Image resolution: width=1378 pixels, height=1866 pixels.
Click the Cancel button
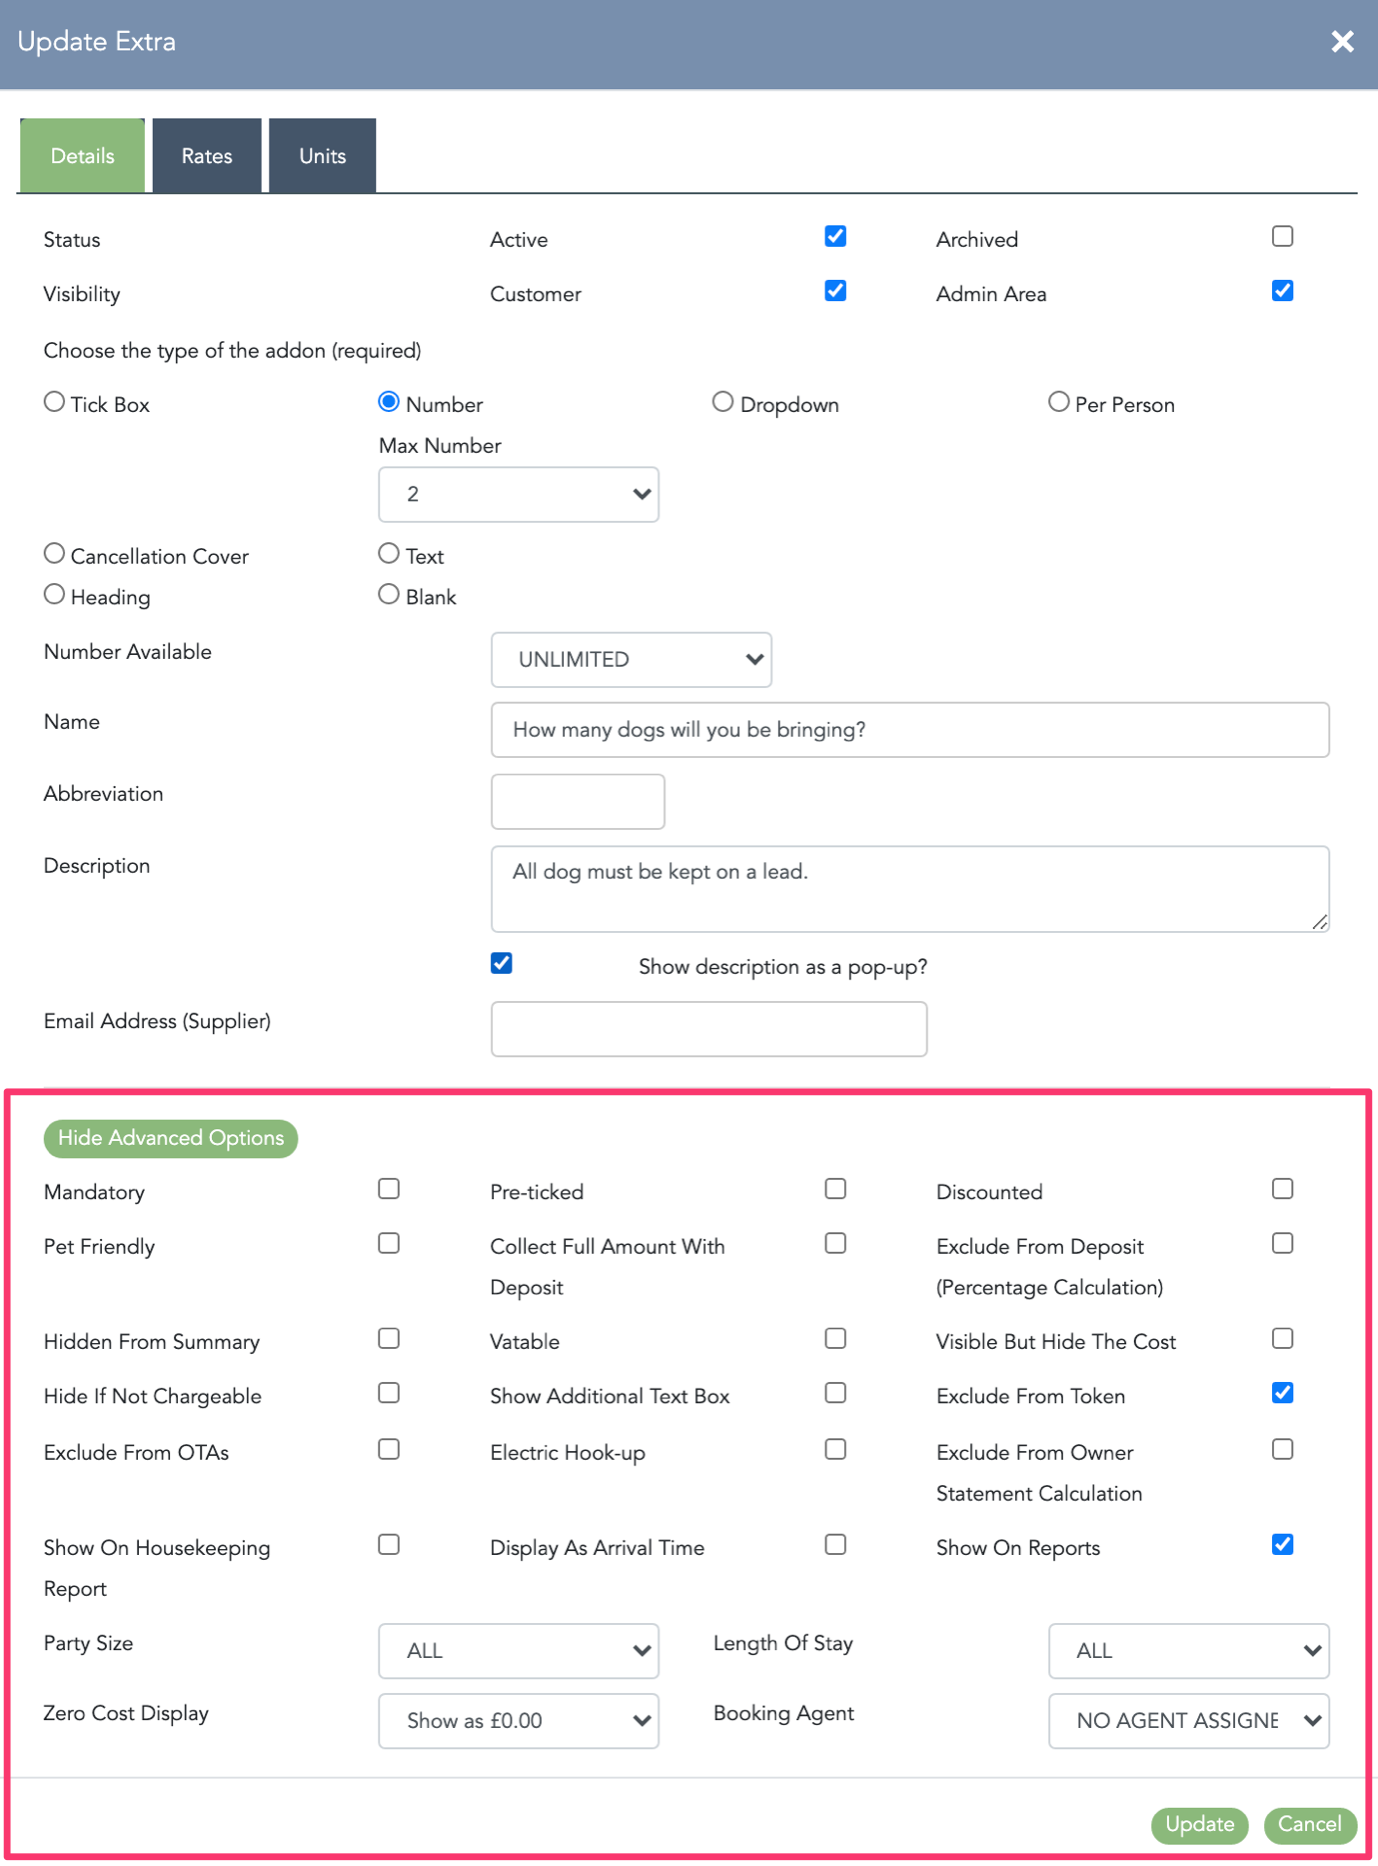click(1310, 1825)
